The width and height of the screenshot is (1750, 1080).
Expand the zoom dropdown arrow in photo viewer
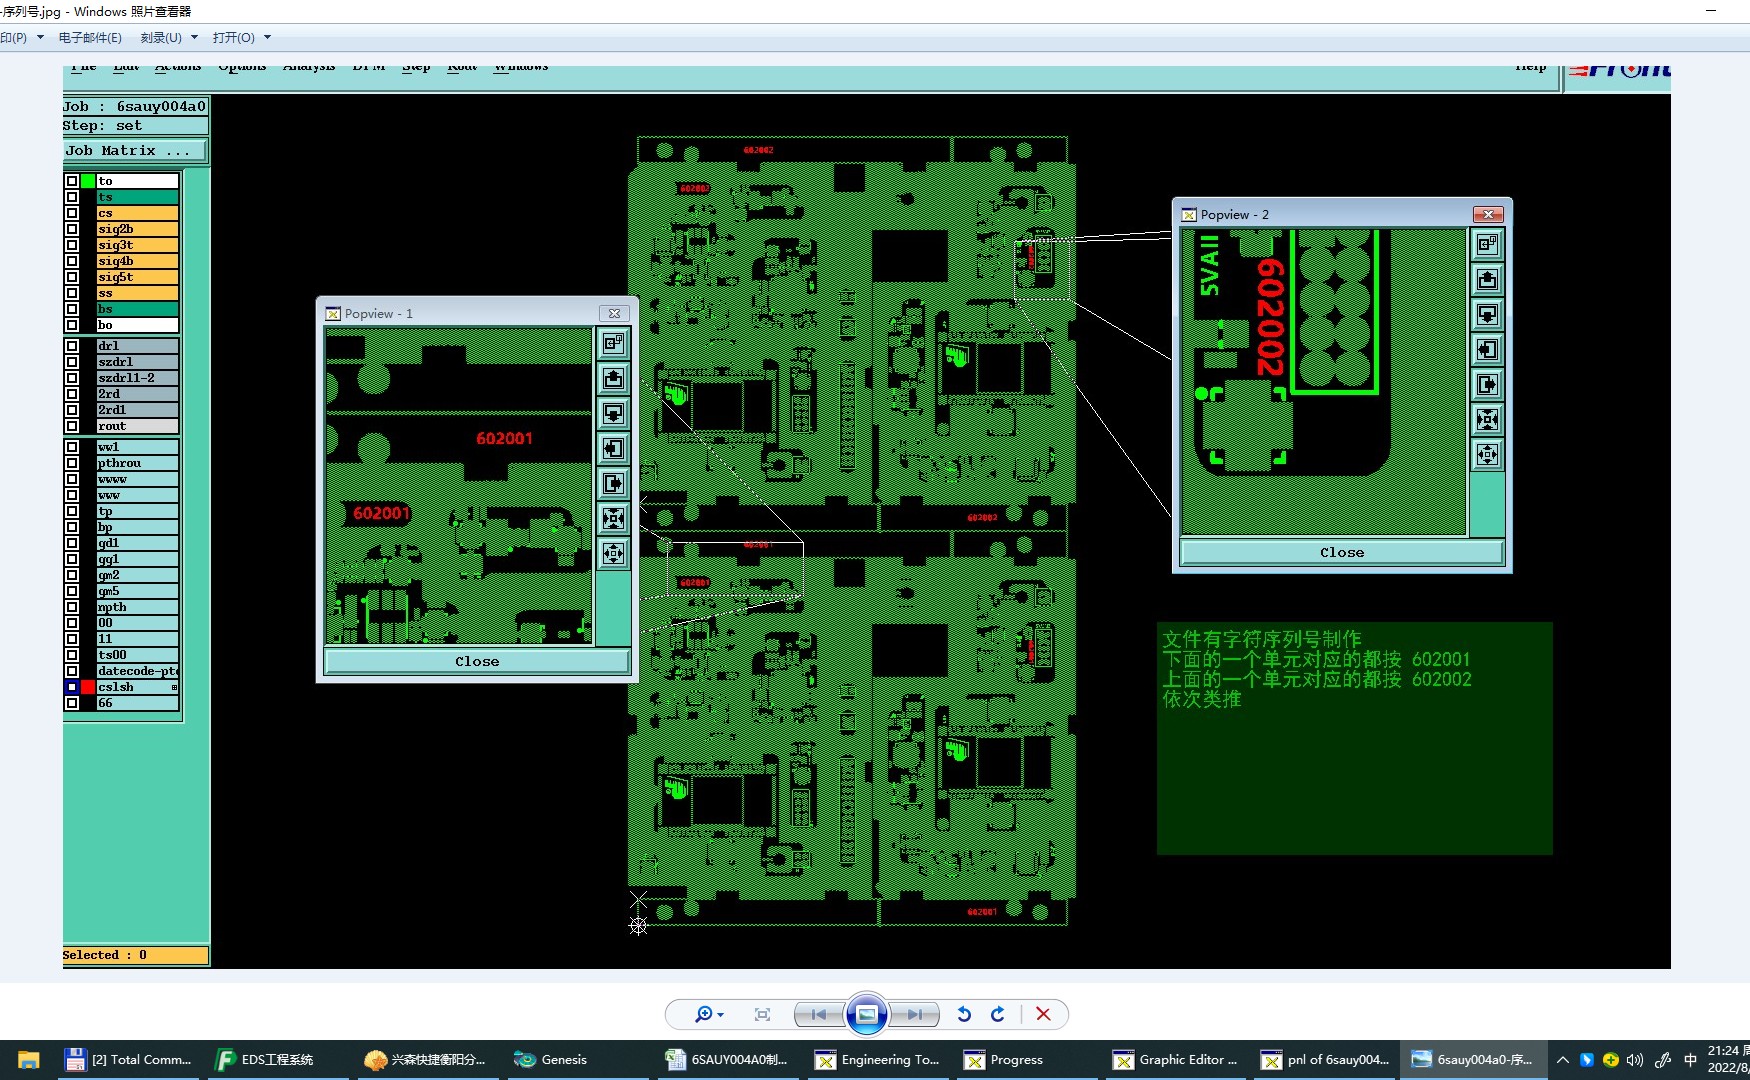[x=720, y=1015]
